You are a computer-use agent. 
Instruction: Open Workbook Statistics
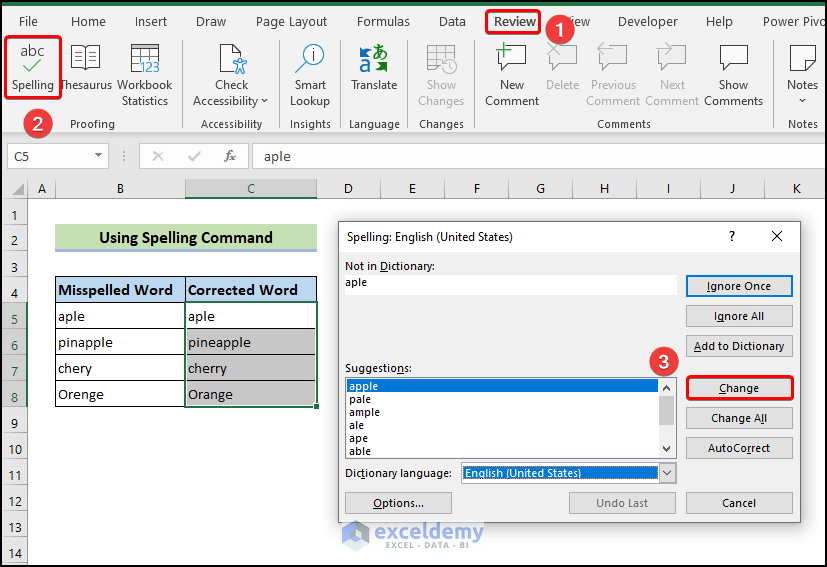pyautogui.click(x=145, y=75)
